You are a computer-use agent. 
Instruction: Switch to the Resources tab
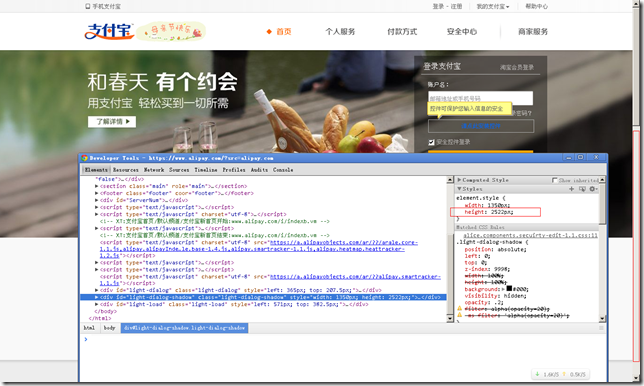coord(126,170)
